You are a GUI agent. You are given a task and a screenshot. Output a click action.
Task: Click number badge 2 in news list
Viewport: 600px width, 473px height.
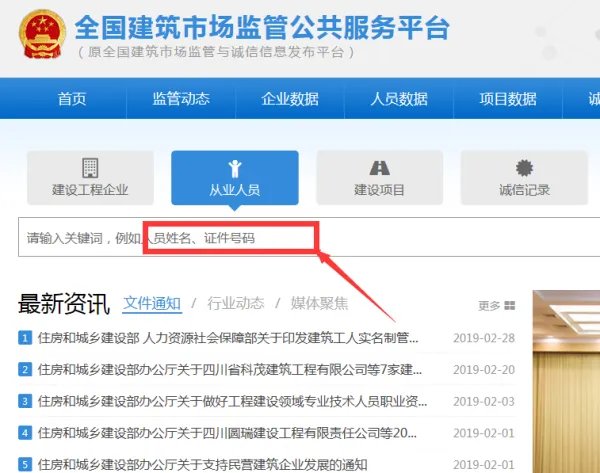point(25,370)
